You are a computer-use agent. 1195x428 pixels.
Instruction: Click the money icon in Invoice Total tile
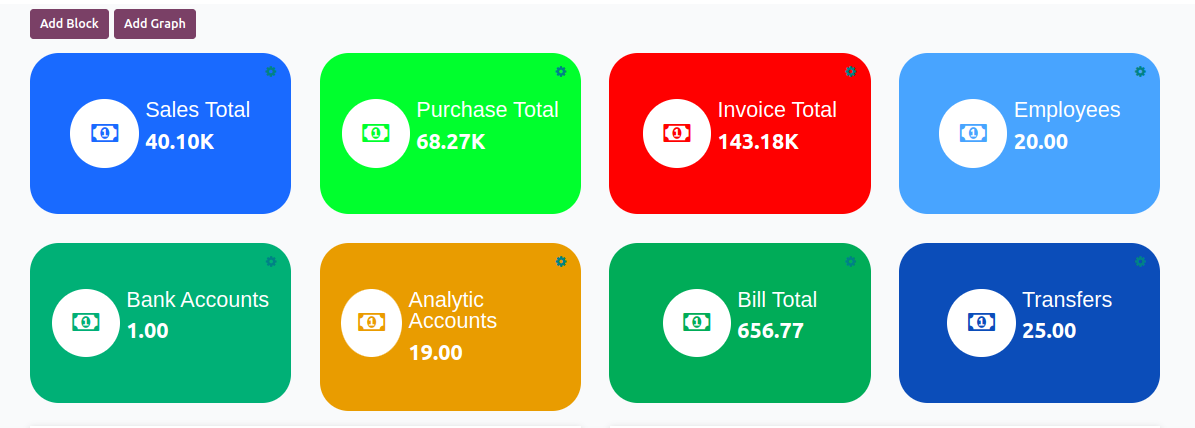[x=677, y=133]
